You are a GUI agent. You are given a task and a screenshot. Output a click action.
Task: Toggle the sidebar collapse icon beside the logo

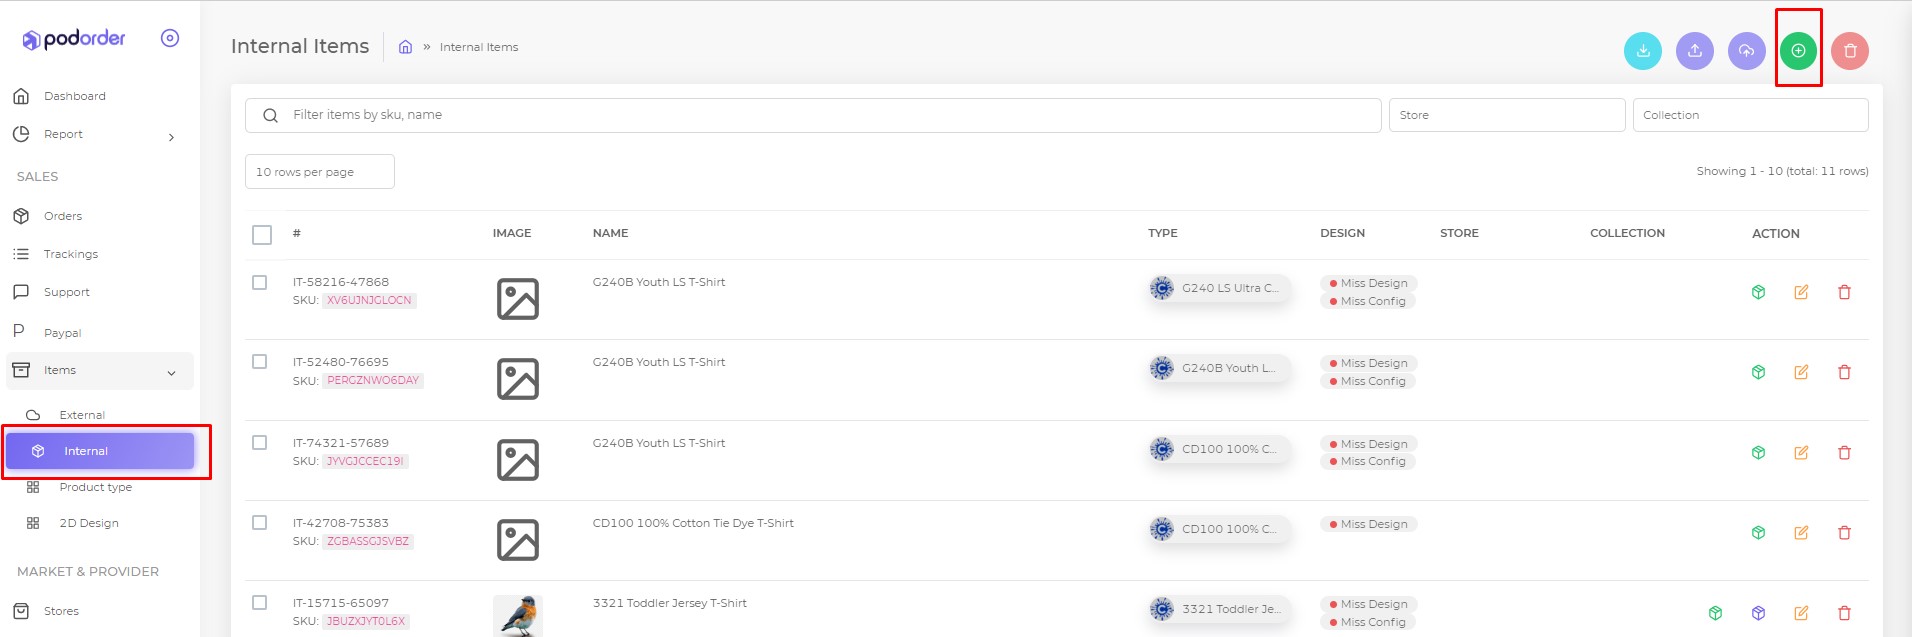(170, 38)
